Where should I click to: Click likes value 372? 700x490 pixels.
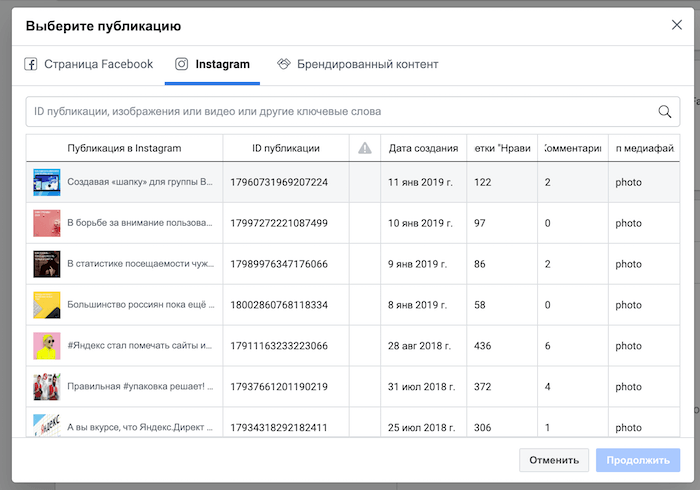pos(483,386)
